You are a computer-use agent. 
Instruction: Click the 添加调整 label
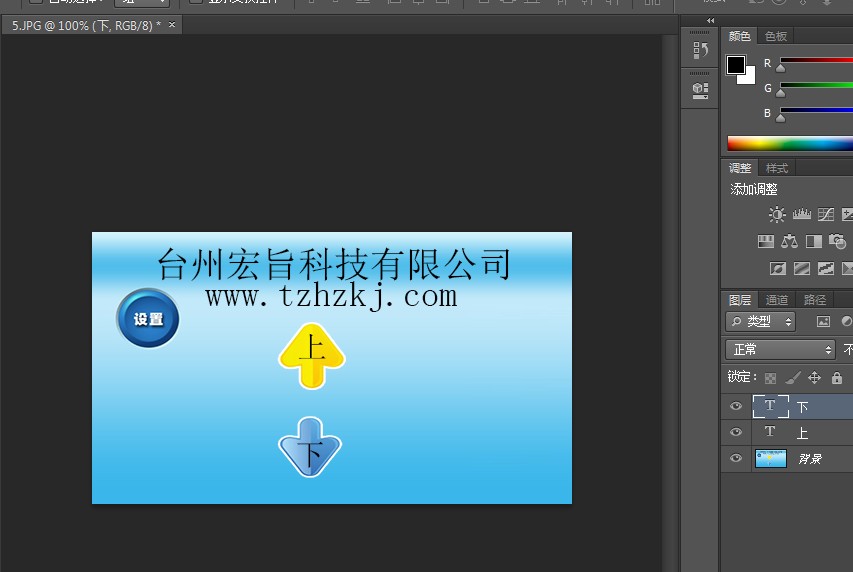754,189
